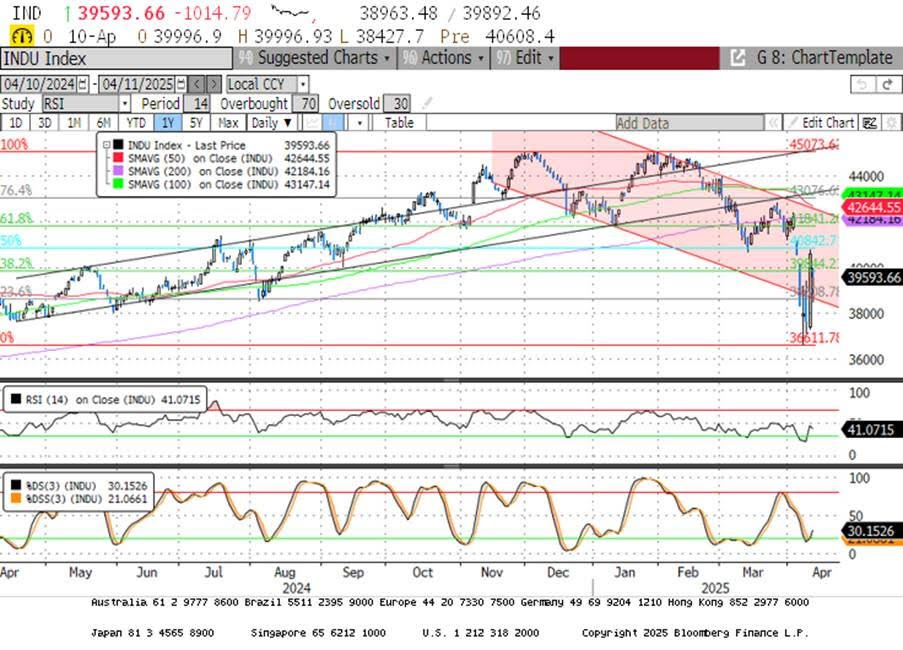Select the YTD range tab

pos(136,123)
